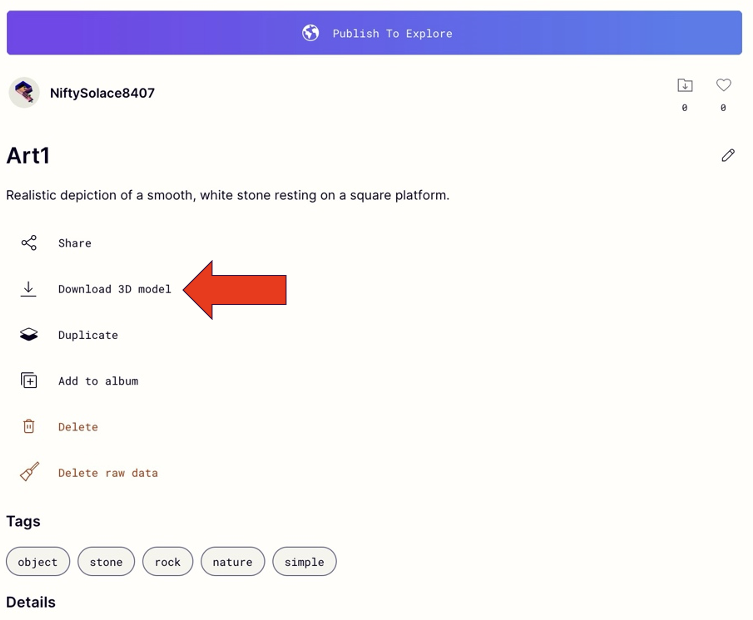Select the Delete raw data option
Screen dimensions: 753x620
(108, 473)
